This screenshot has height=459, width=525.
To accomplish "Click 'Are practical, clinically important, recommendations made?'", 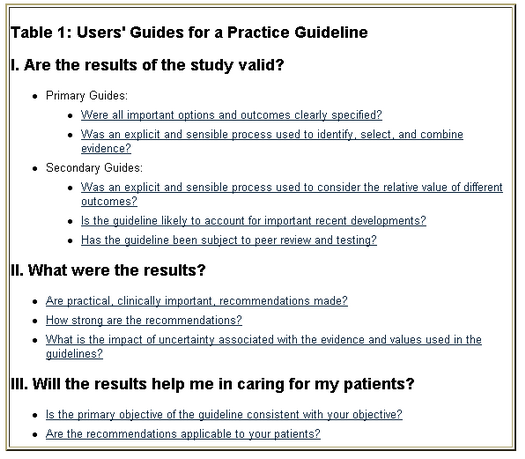I will pyautogui.click(x=197, y=301).
